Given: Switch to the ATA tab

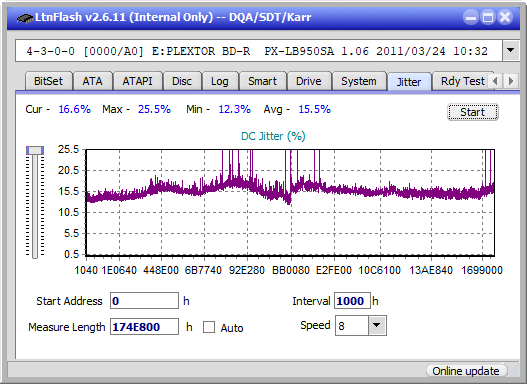Looking at the screenshot, I should click(x=92, y=81).
